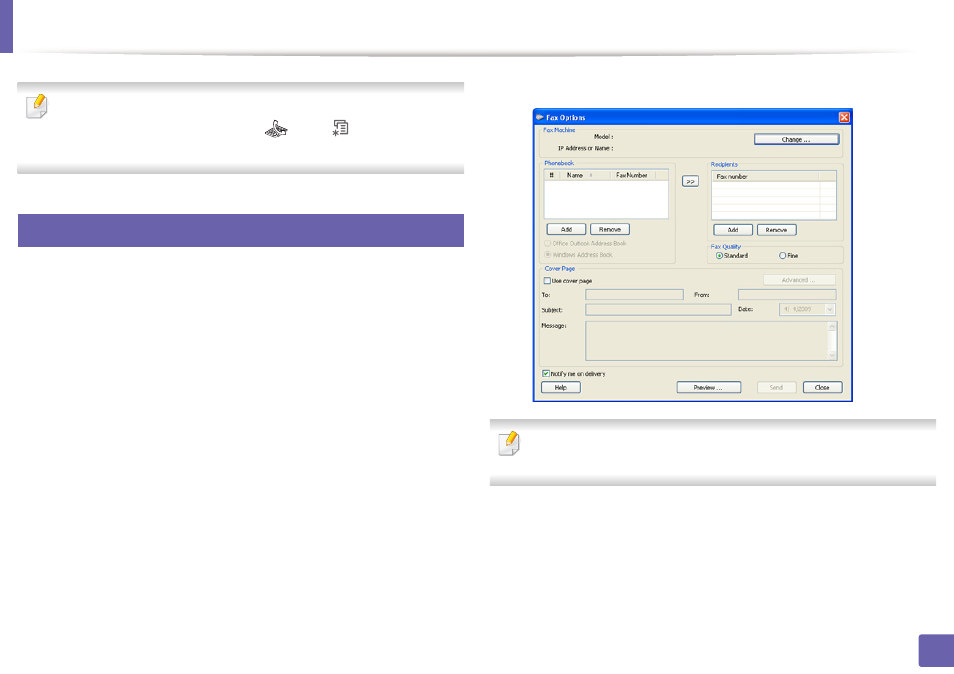Click the note pencil icon below the dialog
Image resolution: width=954 pixels, height=674 pixels.
pos(509,443)
